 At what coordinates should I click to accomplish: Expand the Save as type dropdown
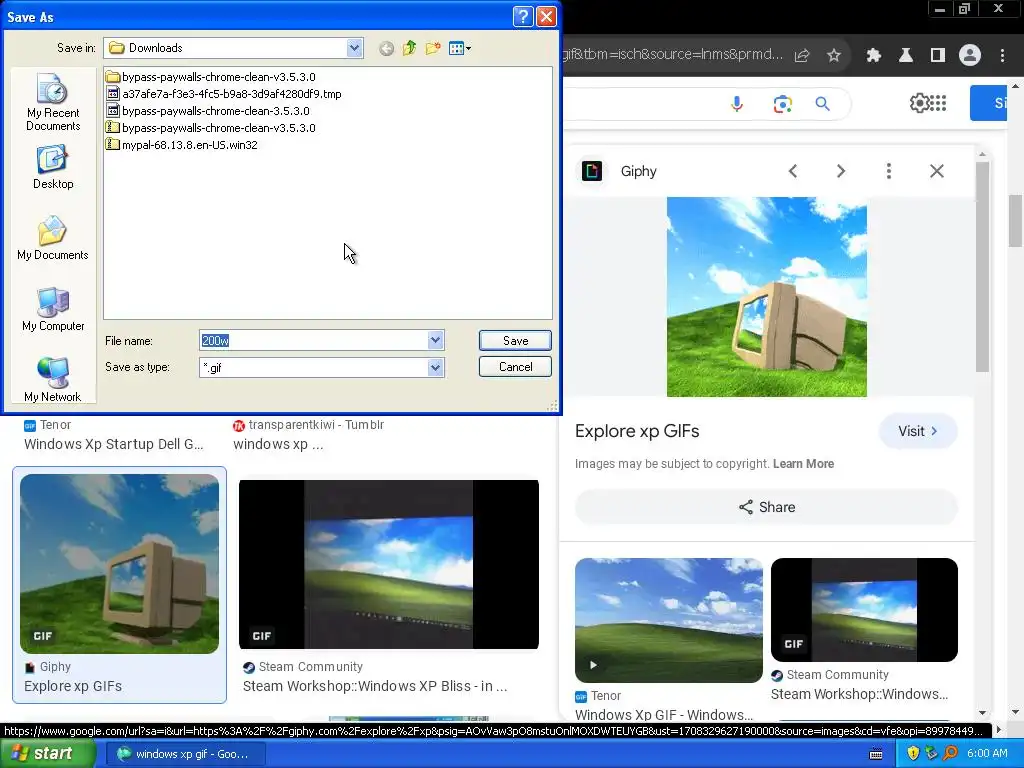[436, 368]
